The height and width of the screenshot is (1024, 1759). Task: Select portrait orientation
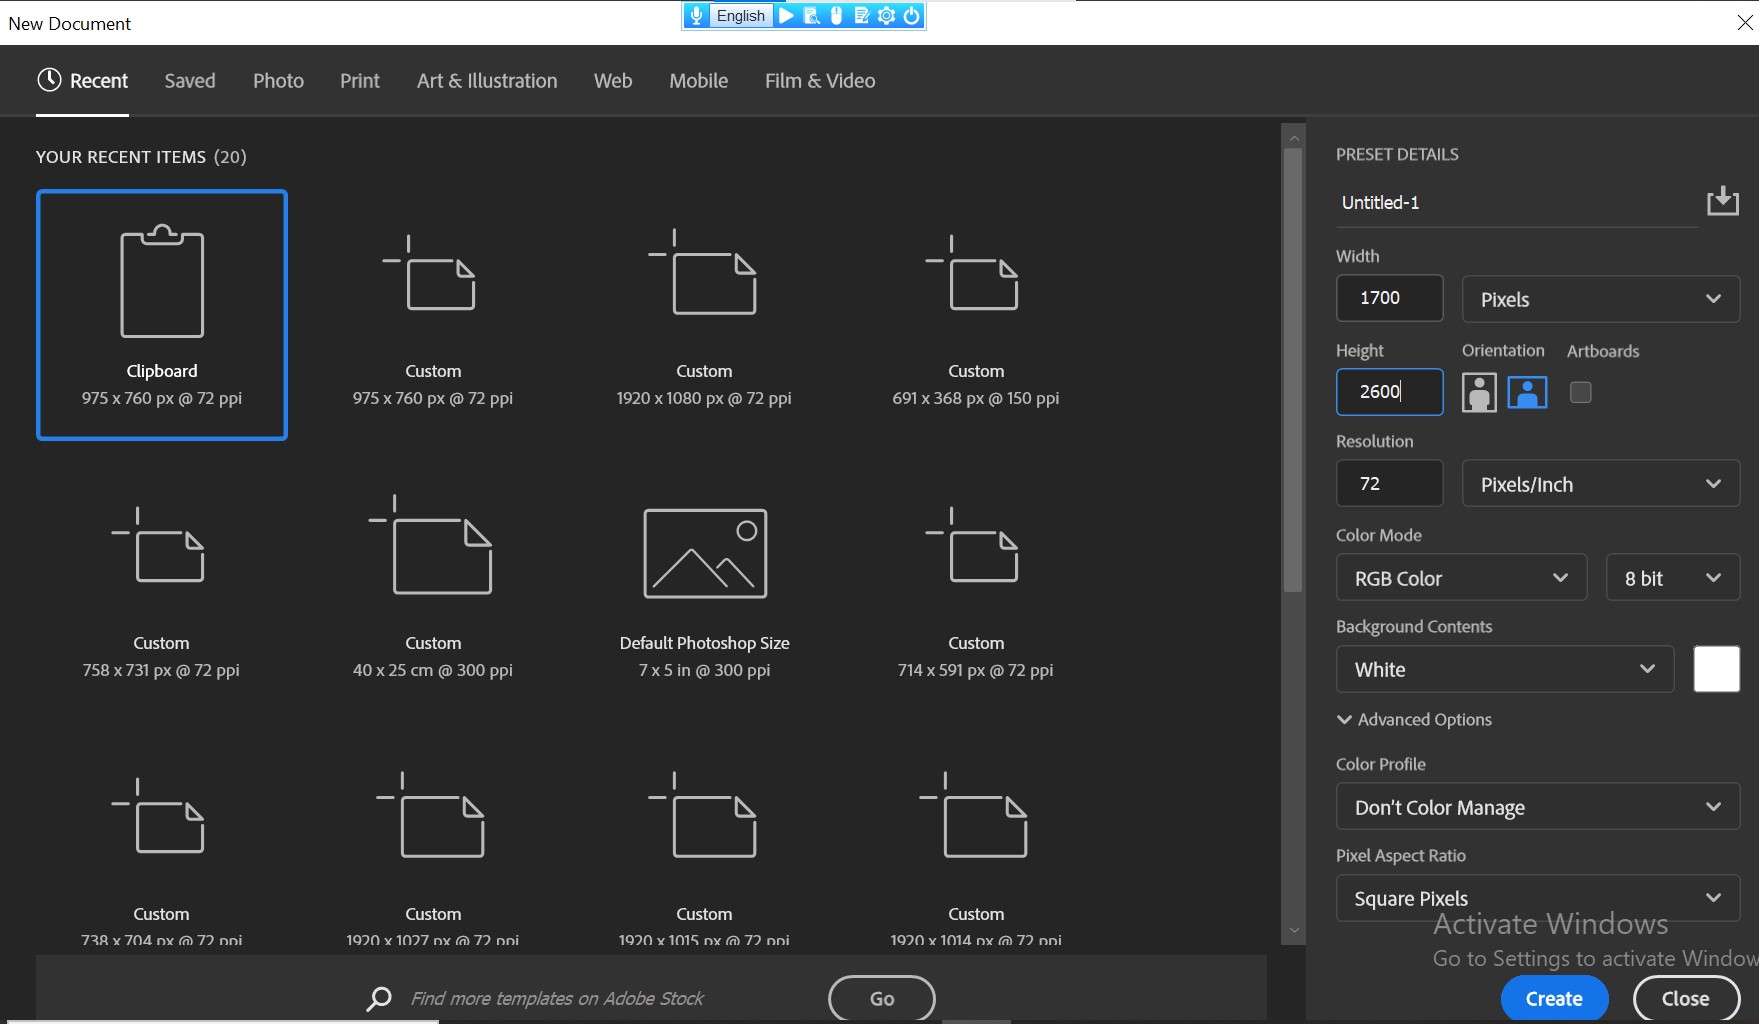click(1479, 392)
